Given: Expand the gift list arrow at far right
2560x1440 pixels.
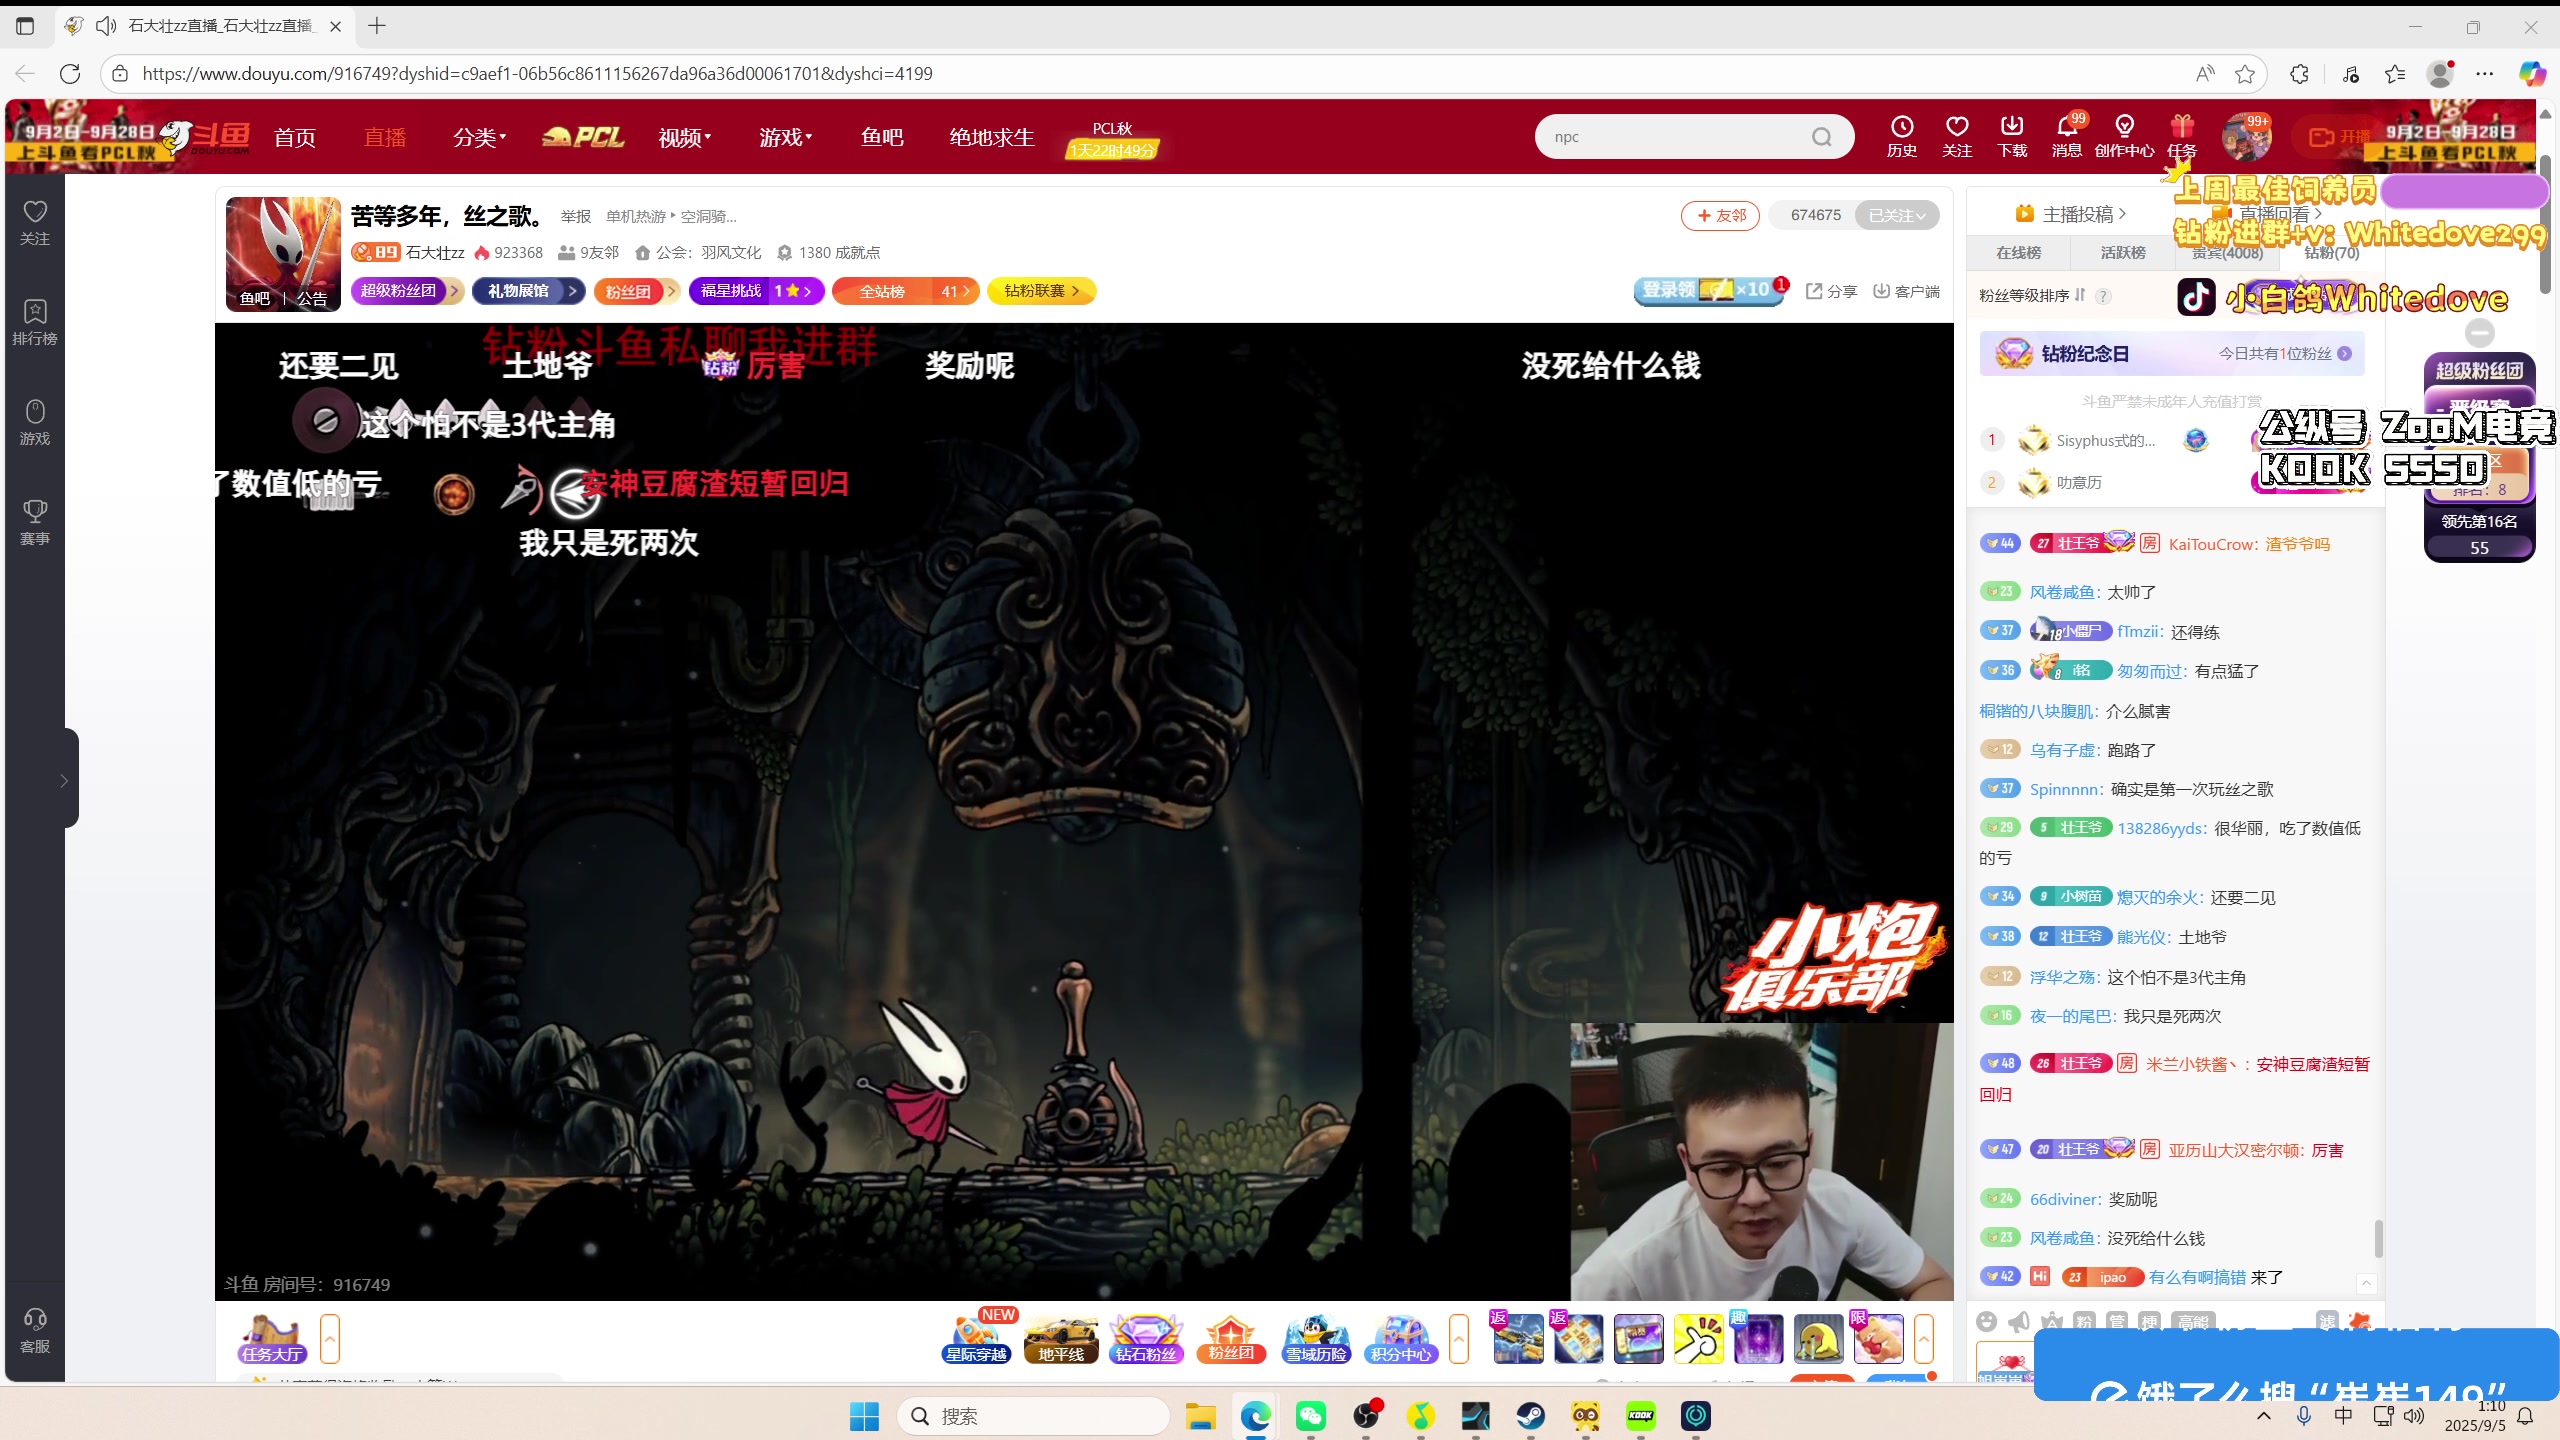Looking at the screenshot, I should pyautogui.click(x=1924, y=1339).
